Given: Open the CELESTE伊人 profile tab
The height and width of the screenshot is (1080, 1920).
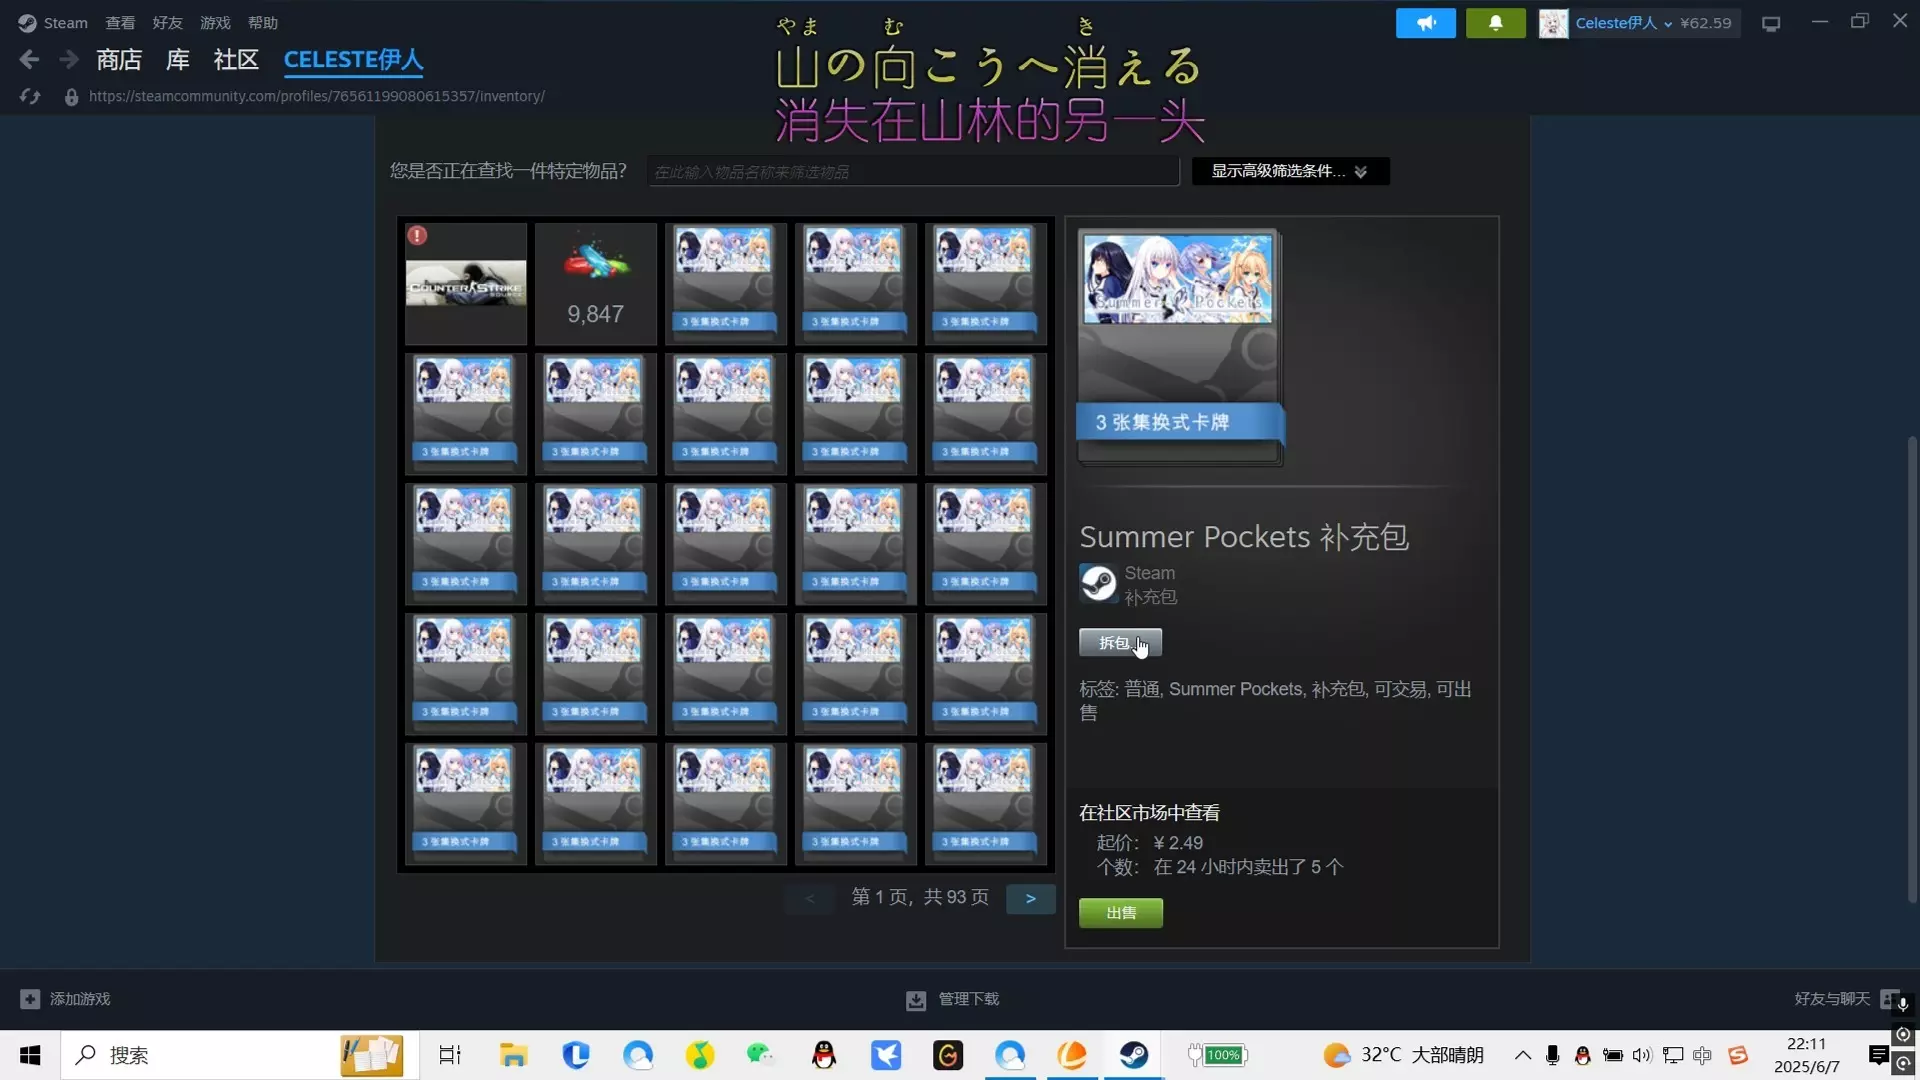Looking at the screenshot, I should (x=354, y=60).
